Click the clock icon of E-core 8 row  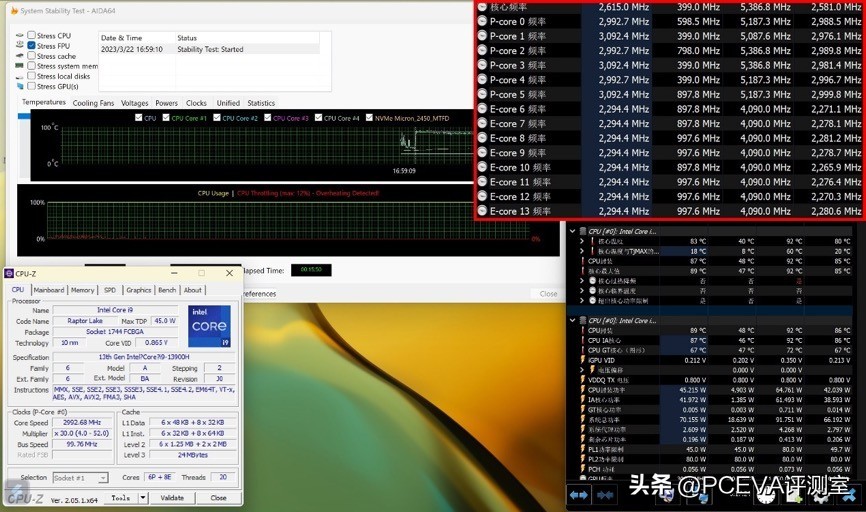coord(482,138)
